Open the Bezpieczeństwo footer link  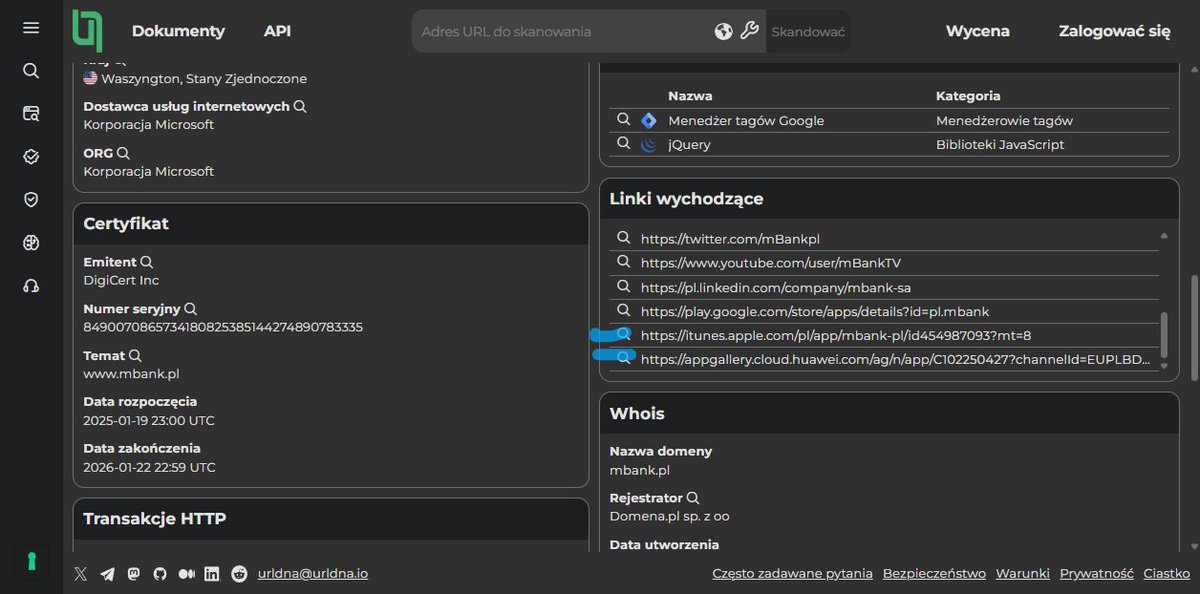click(x=934, y=574)
